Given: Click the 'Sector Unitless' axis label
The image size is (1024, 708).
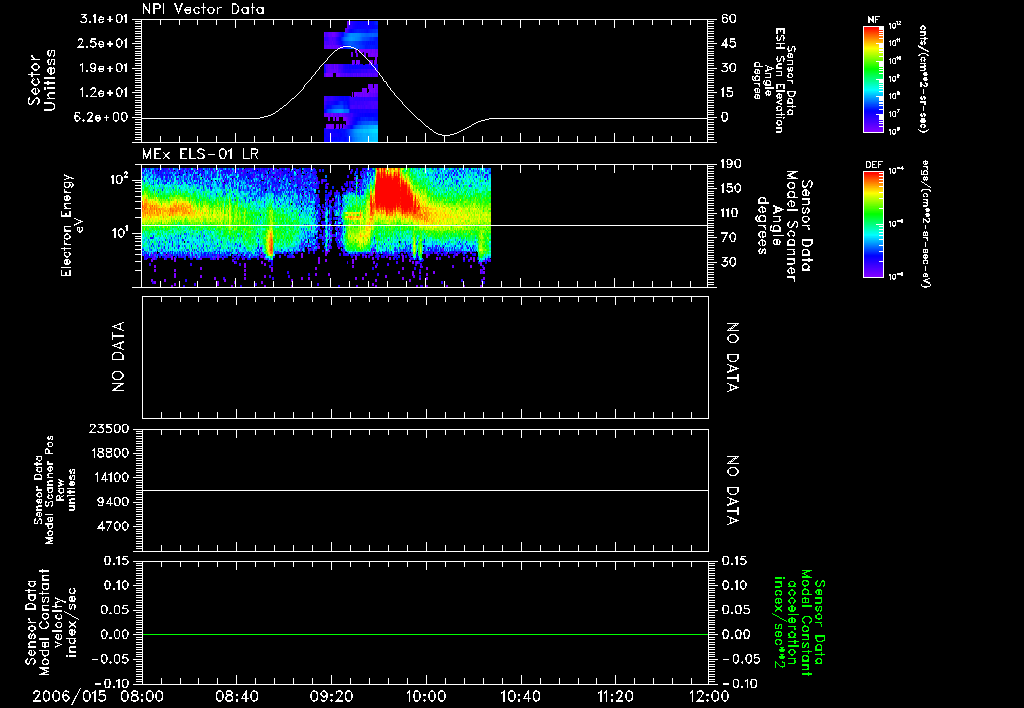Looking at the screenshot, I should tap(42, 80).
